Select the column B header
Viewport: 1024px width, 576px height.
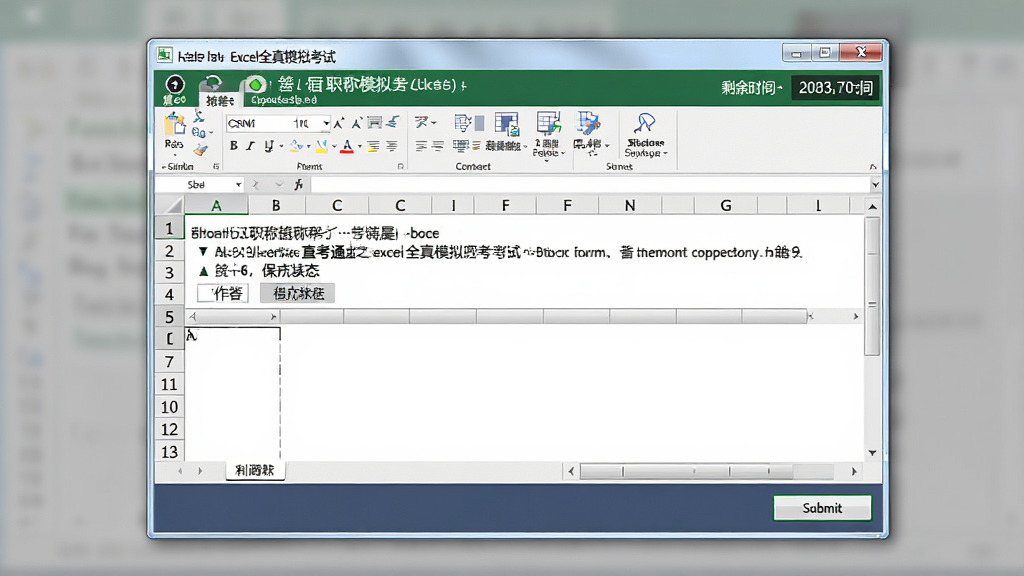click(276, 205)
